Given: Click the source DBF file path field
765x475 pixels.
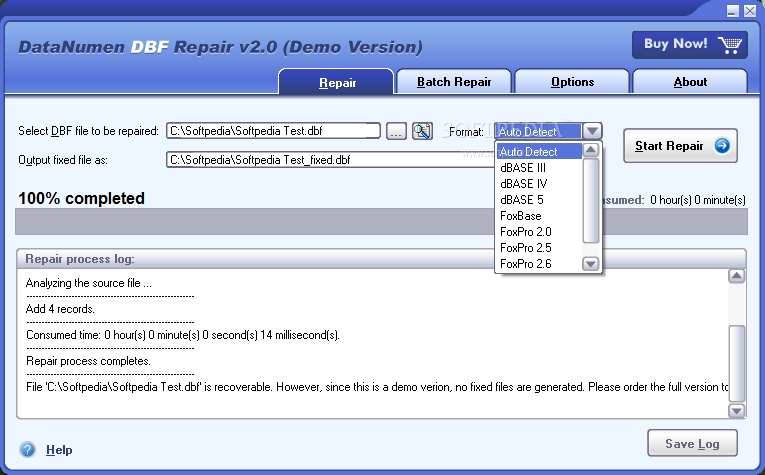Looking at the screenshot, I should 273,131.
